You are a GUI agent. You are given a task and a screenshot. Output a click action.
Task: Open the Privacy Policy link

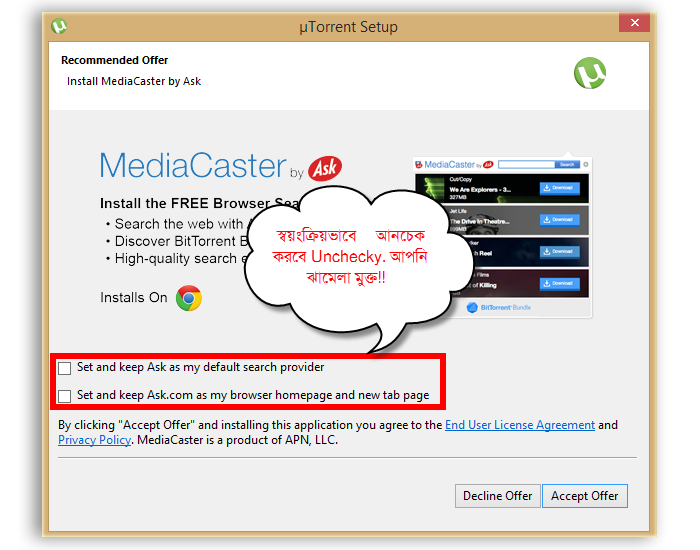[95, 440]
